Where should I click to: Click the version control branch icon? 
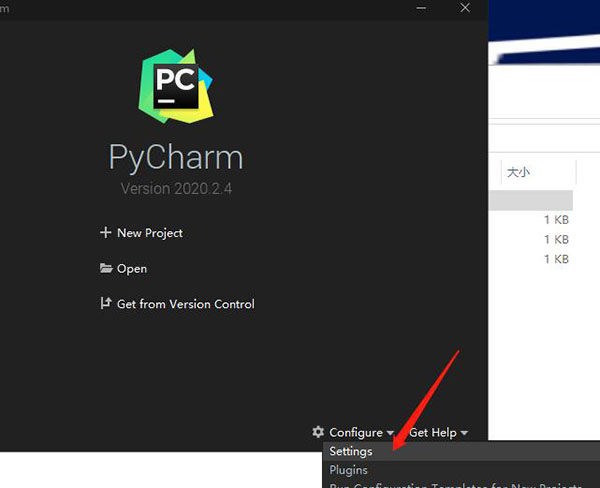(x=106, y=303)
